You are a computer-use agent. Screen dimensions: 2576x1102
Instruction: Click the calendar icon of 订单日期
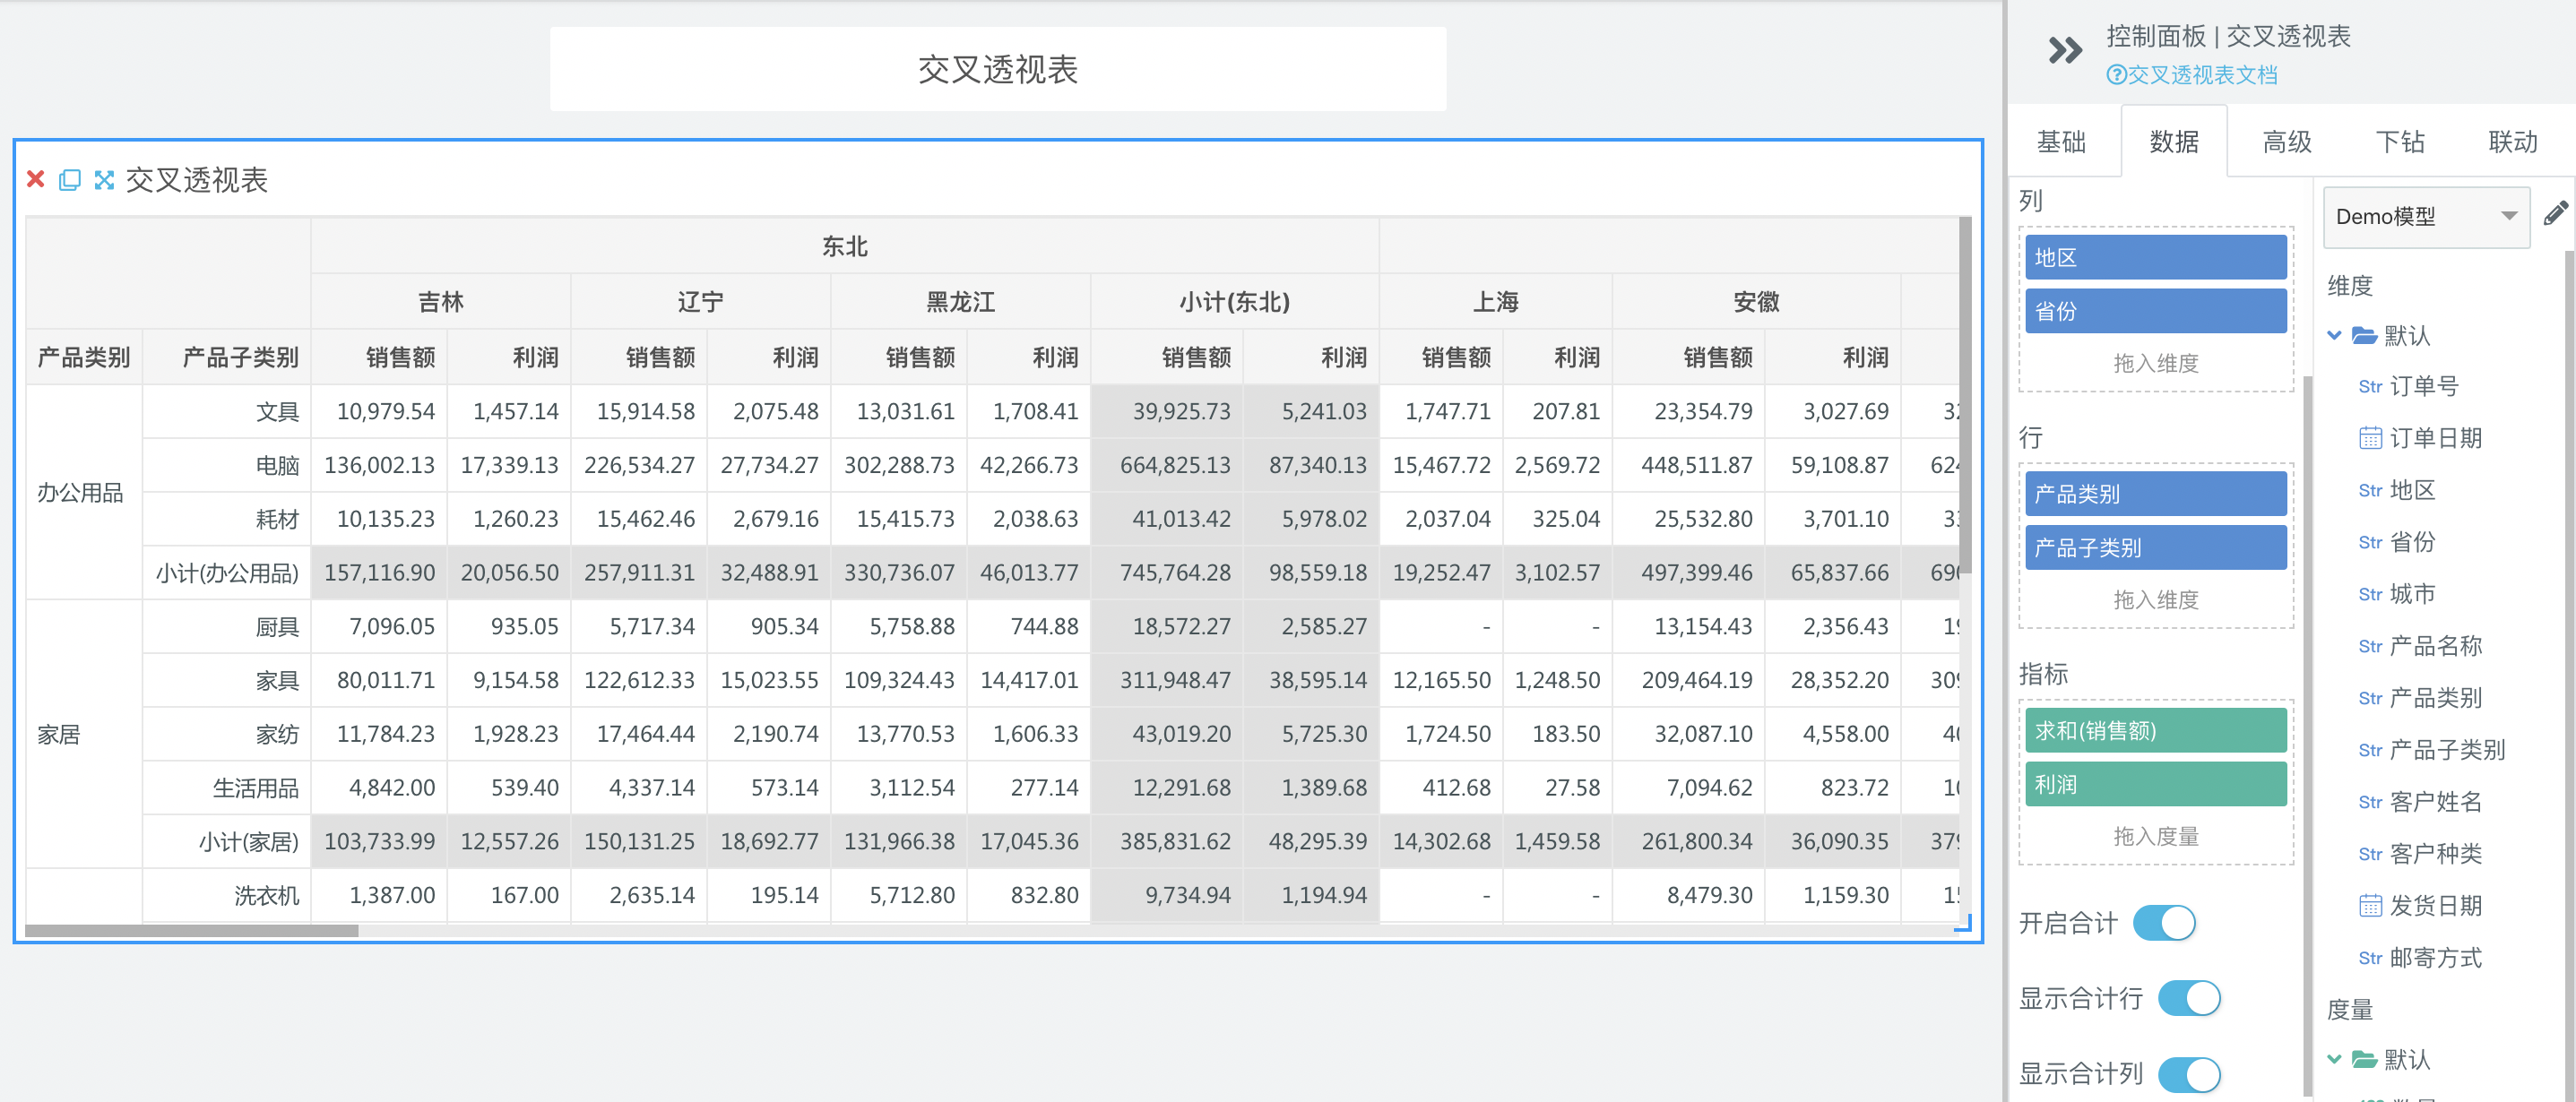pyautogui.click(x=2369, y=438)
